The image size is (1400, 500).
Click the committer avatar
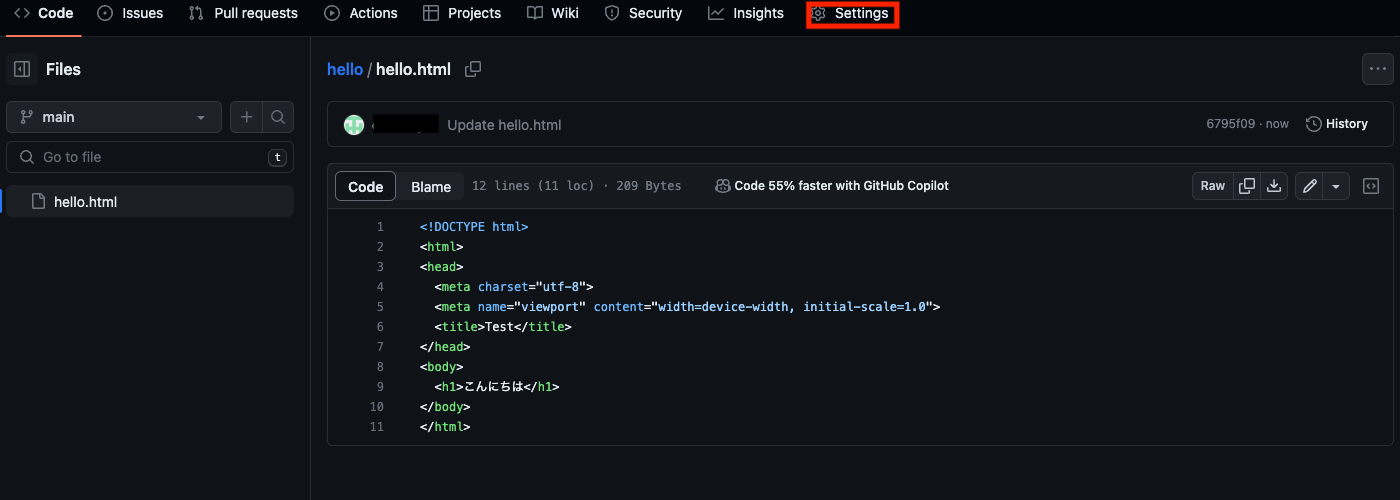point(354,125)
